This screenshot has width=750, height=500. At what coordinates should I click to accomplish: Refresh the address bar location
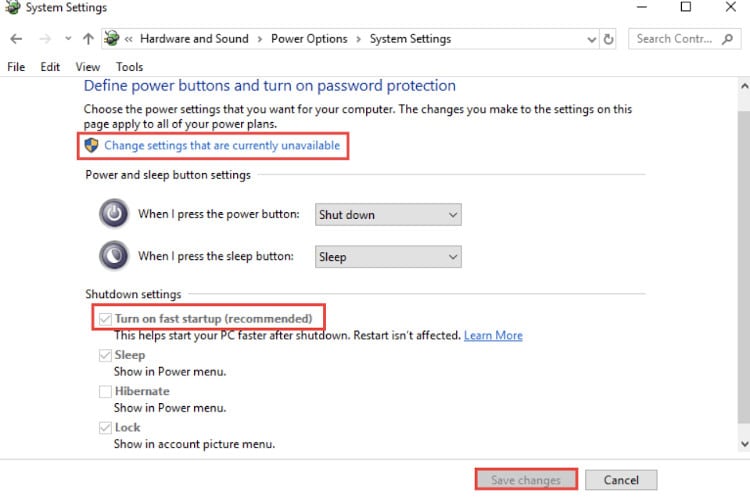coord(608,39)
